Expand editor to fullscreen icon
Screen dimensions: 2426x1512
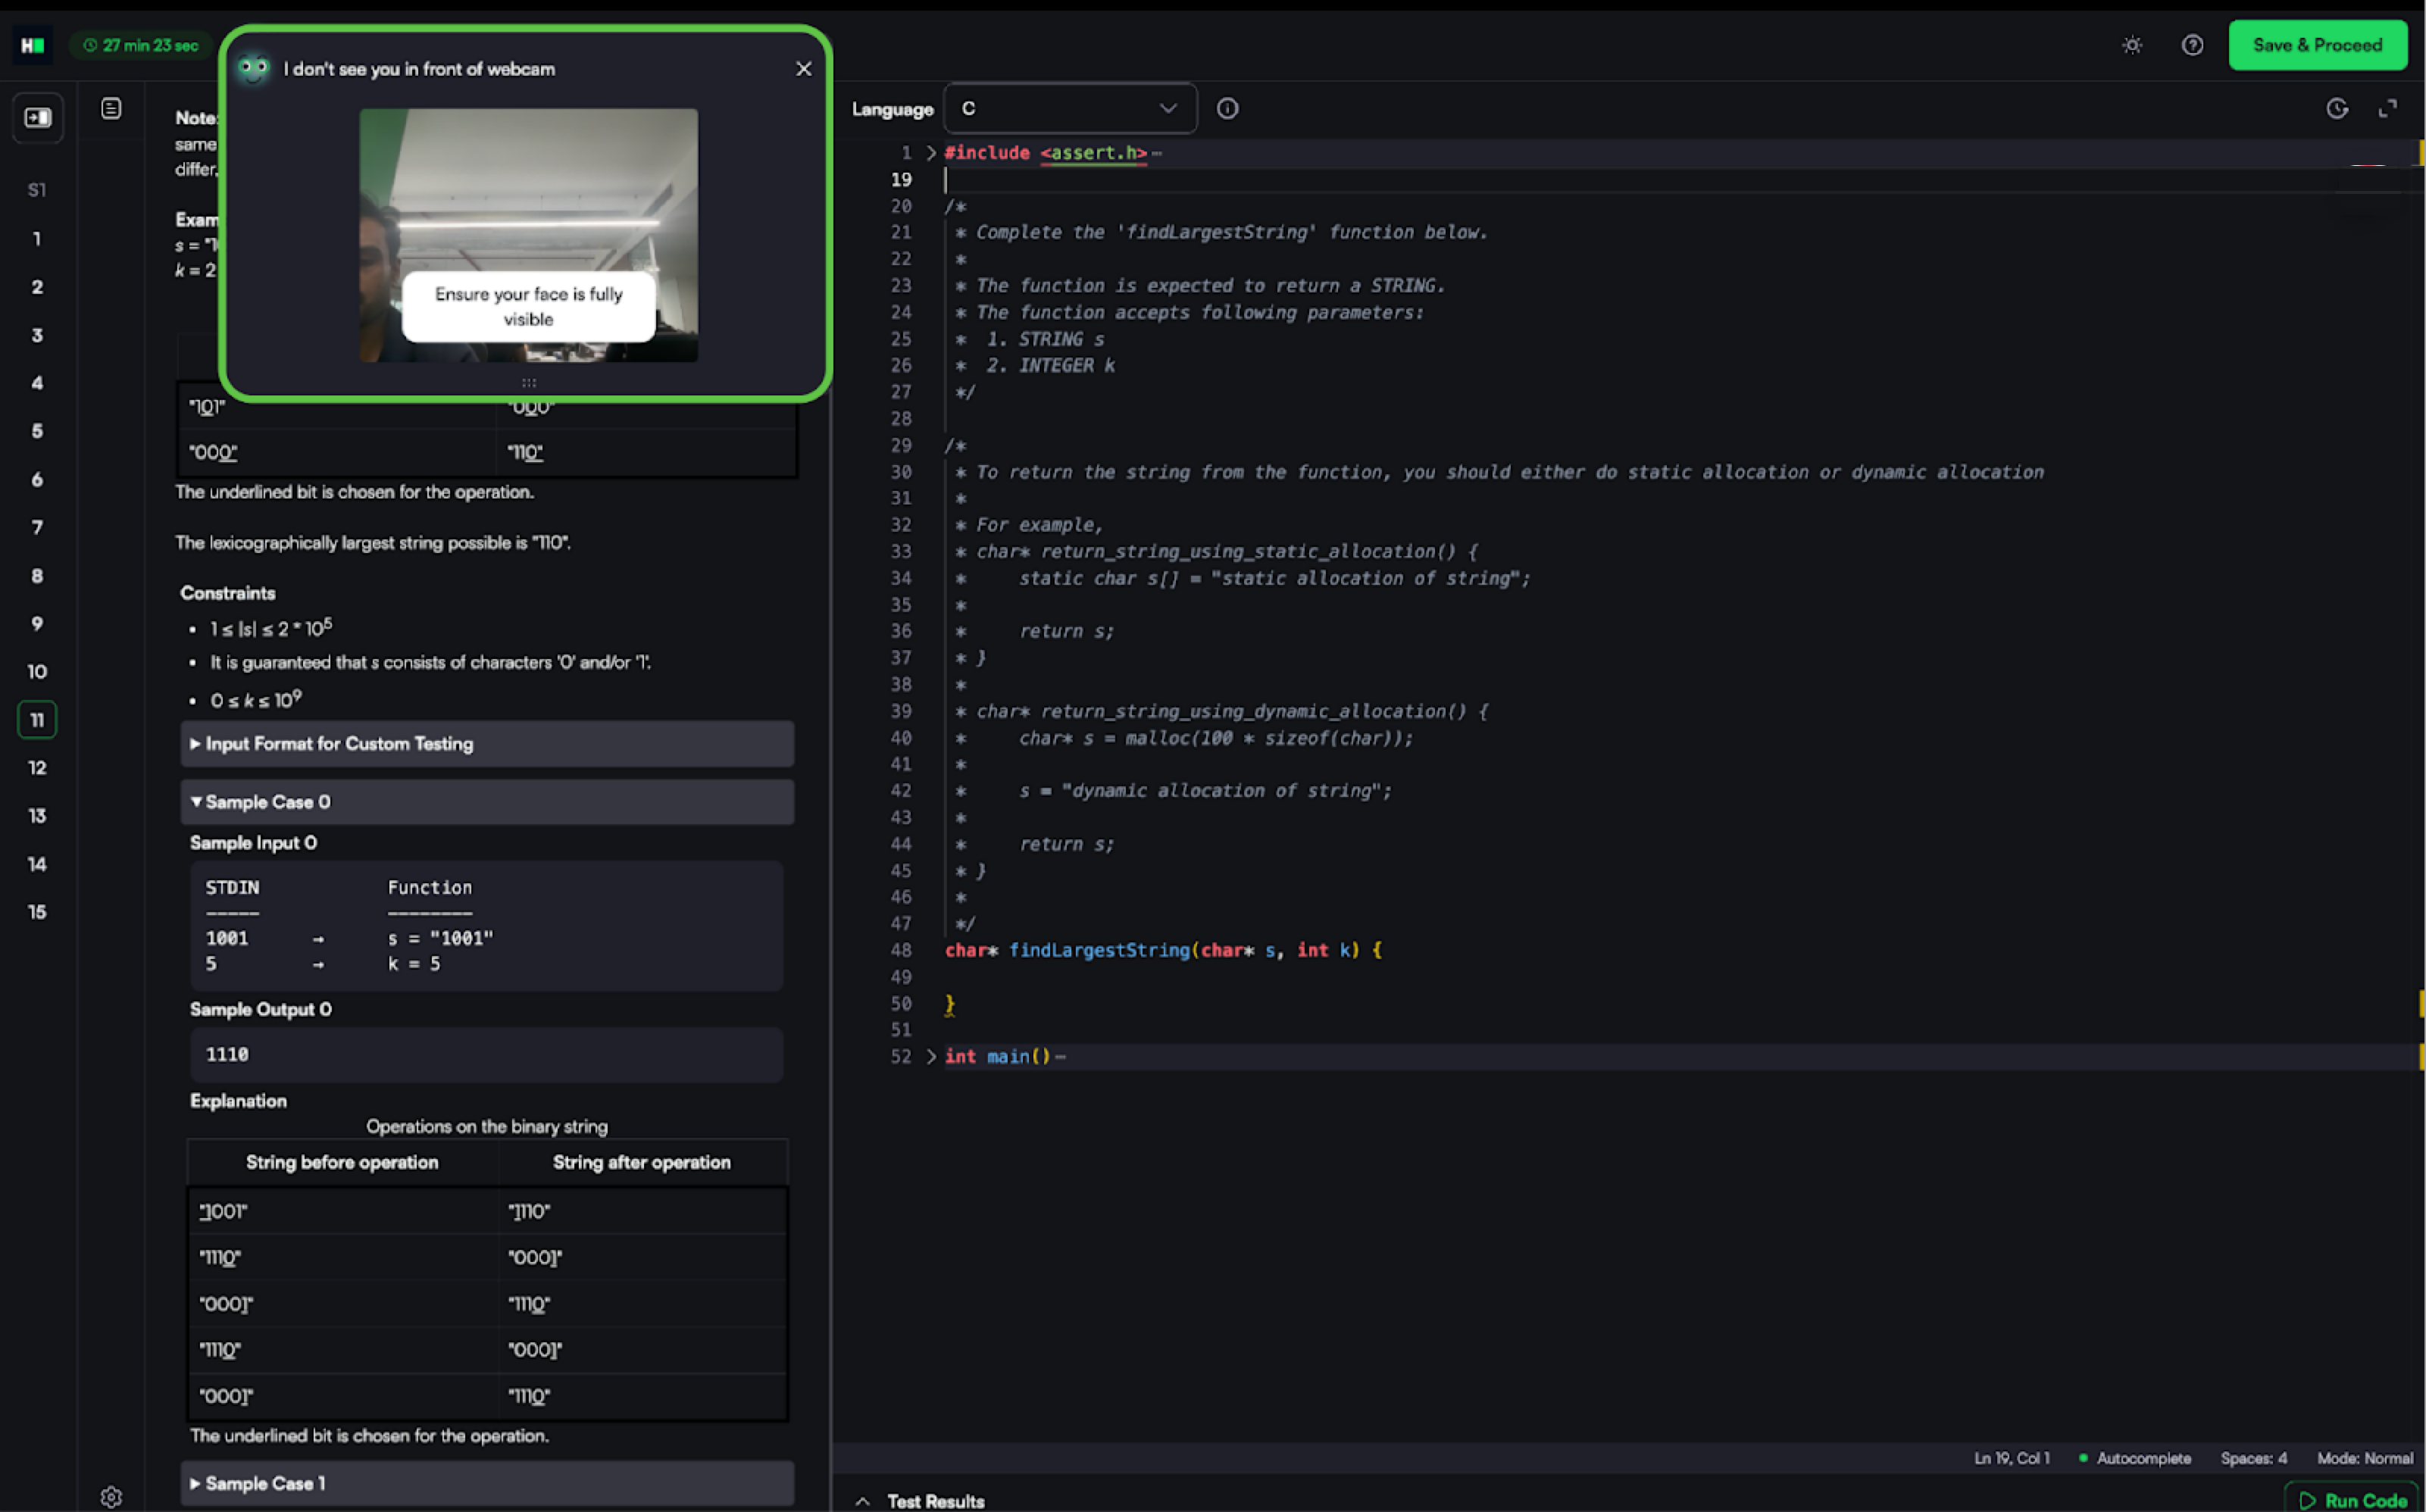click(2388, 109)
